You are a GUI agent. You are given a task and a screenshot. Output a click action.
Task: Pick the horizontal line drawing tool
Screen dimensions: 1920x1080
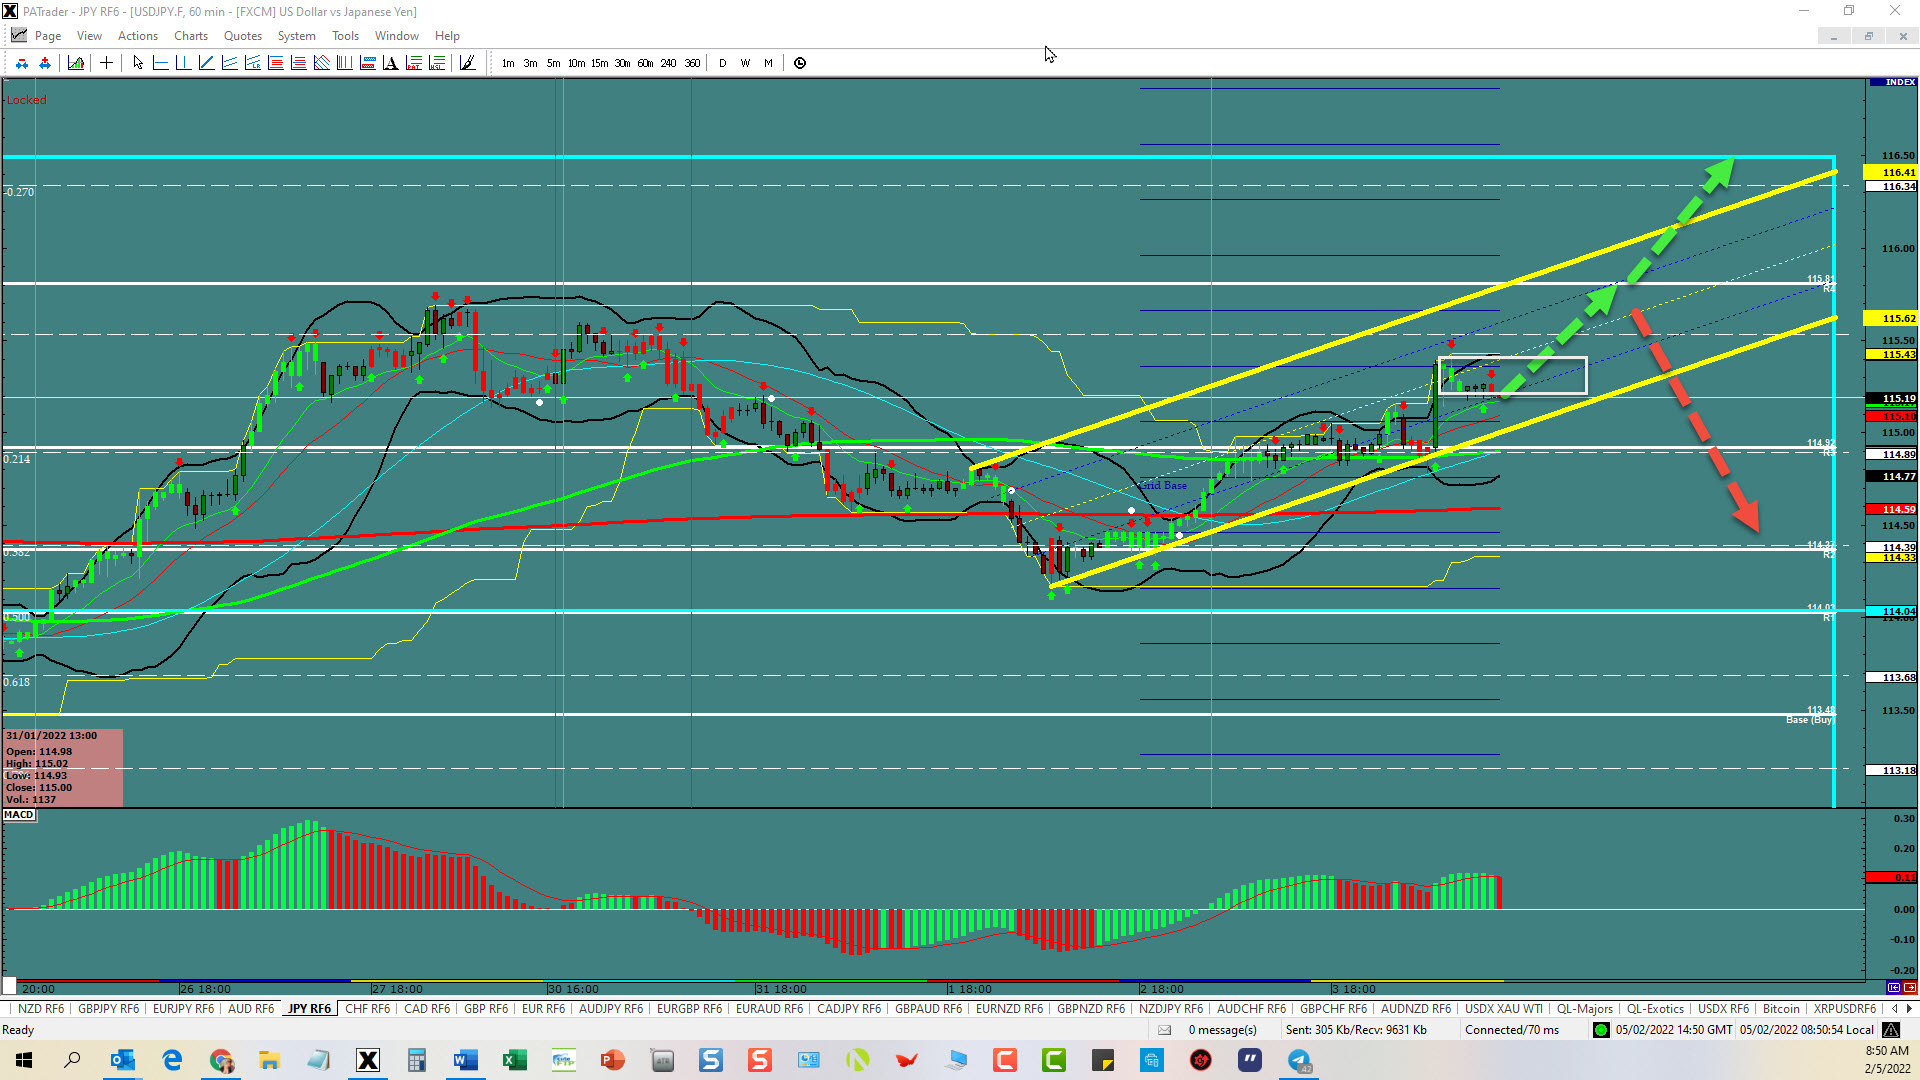pos(160,63)
